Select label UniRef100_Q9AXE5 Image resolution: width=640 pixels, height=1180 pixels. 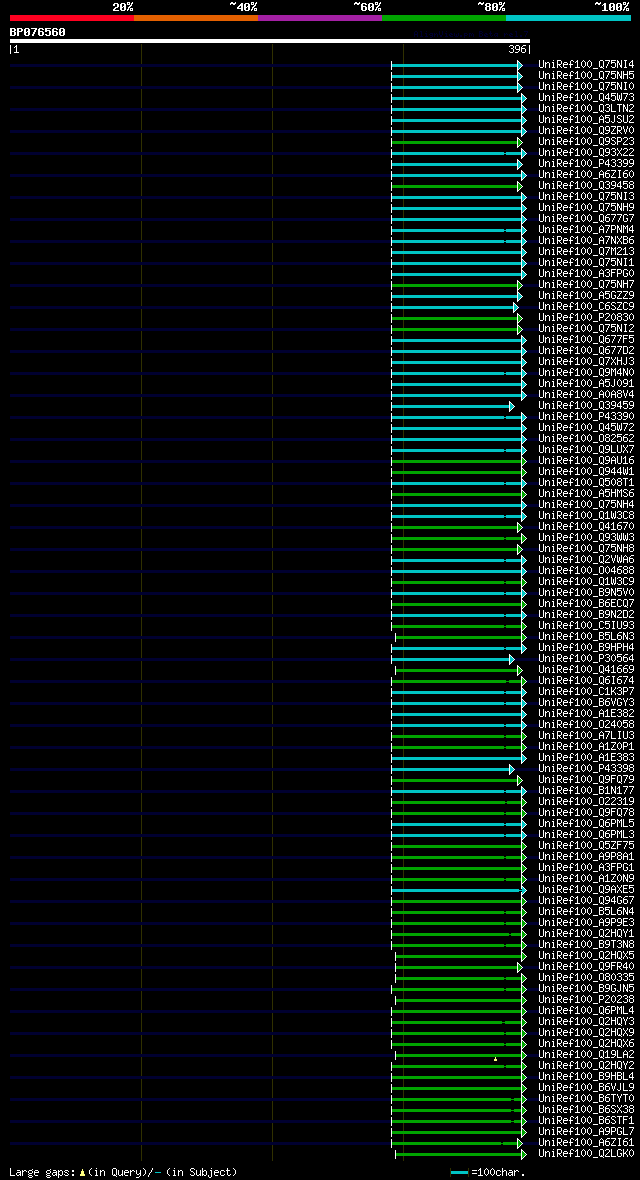coord(587,890)
